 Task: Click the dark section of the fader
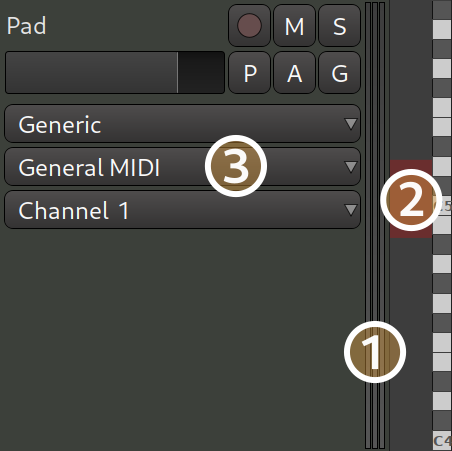[x=201, y=73]
